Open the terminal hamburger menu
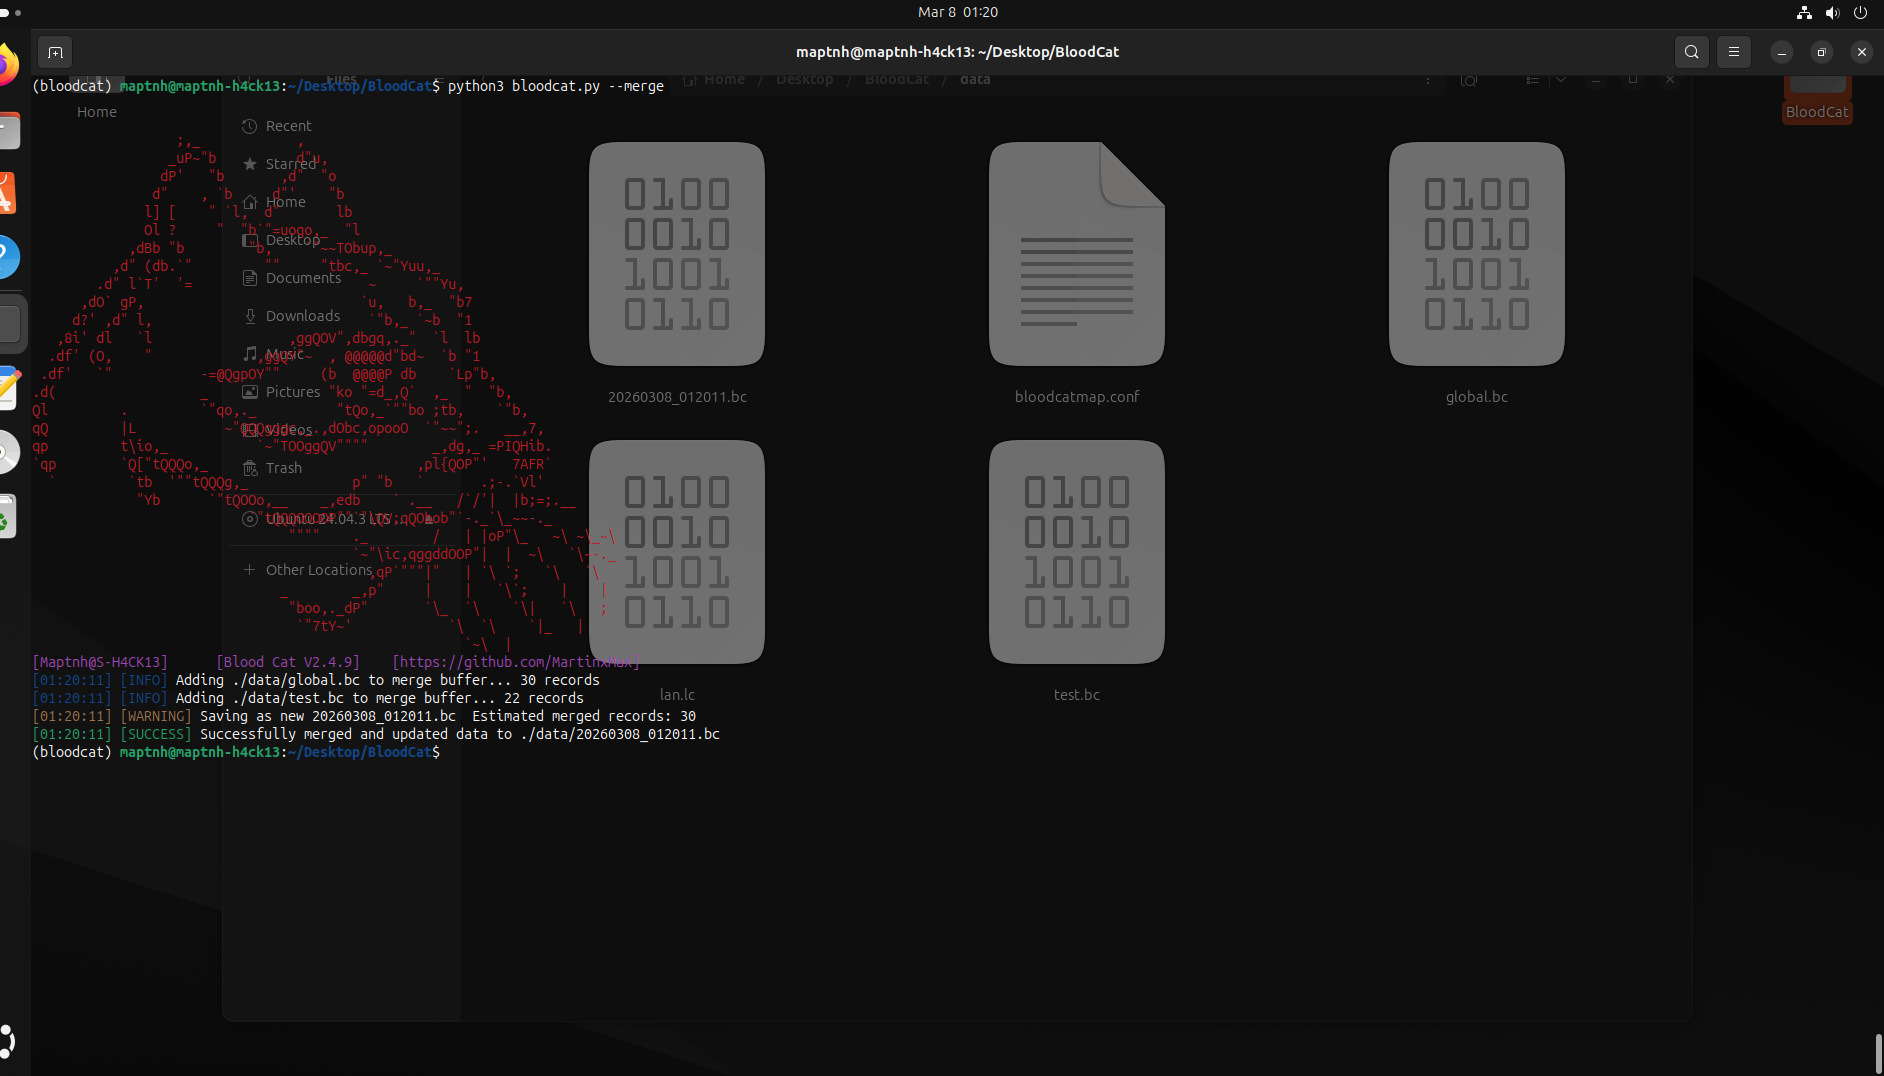The height and width of the screenshot is (1076, 1884). [1734, 52]
